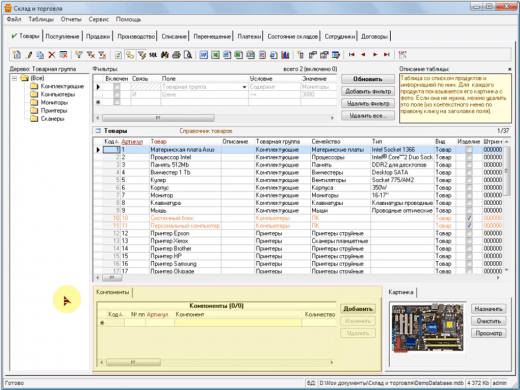Uncheck Изделие for Системный блок row
The width and height of the screenshot is (520, 390).
point(469,218)
